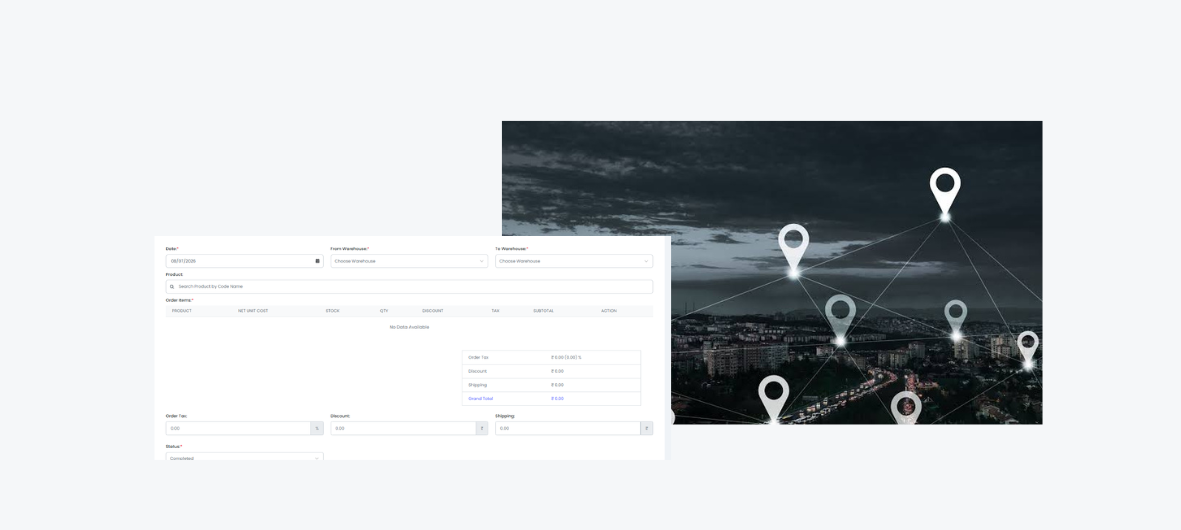Click the Order Tax input field
This screenshot has width=1181, height=530.
pos(238,428)
